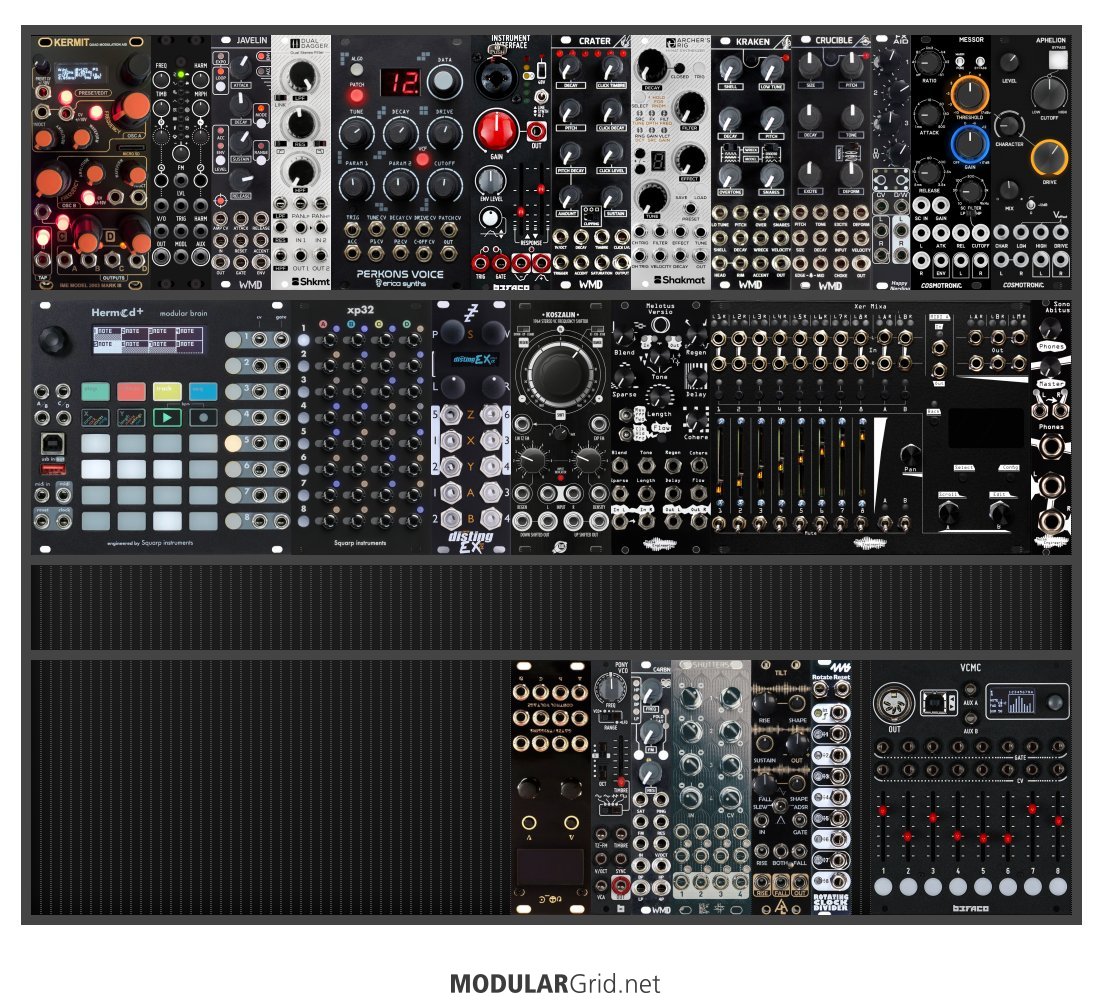1112x1005 pixels.
Task: Select the KERMIT module
Action: tap(91, 162)
